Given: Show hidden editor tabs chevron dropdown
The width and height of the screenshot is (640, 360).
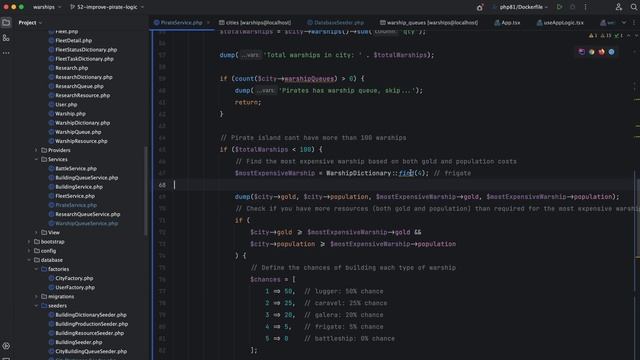Looking at the screenshot, I should pyautogui.click(x=624, y=23).
